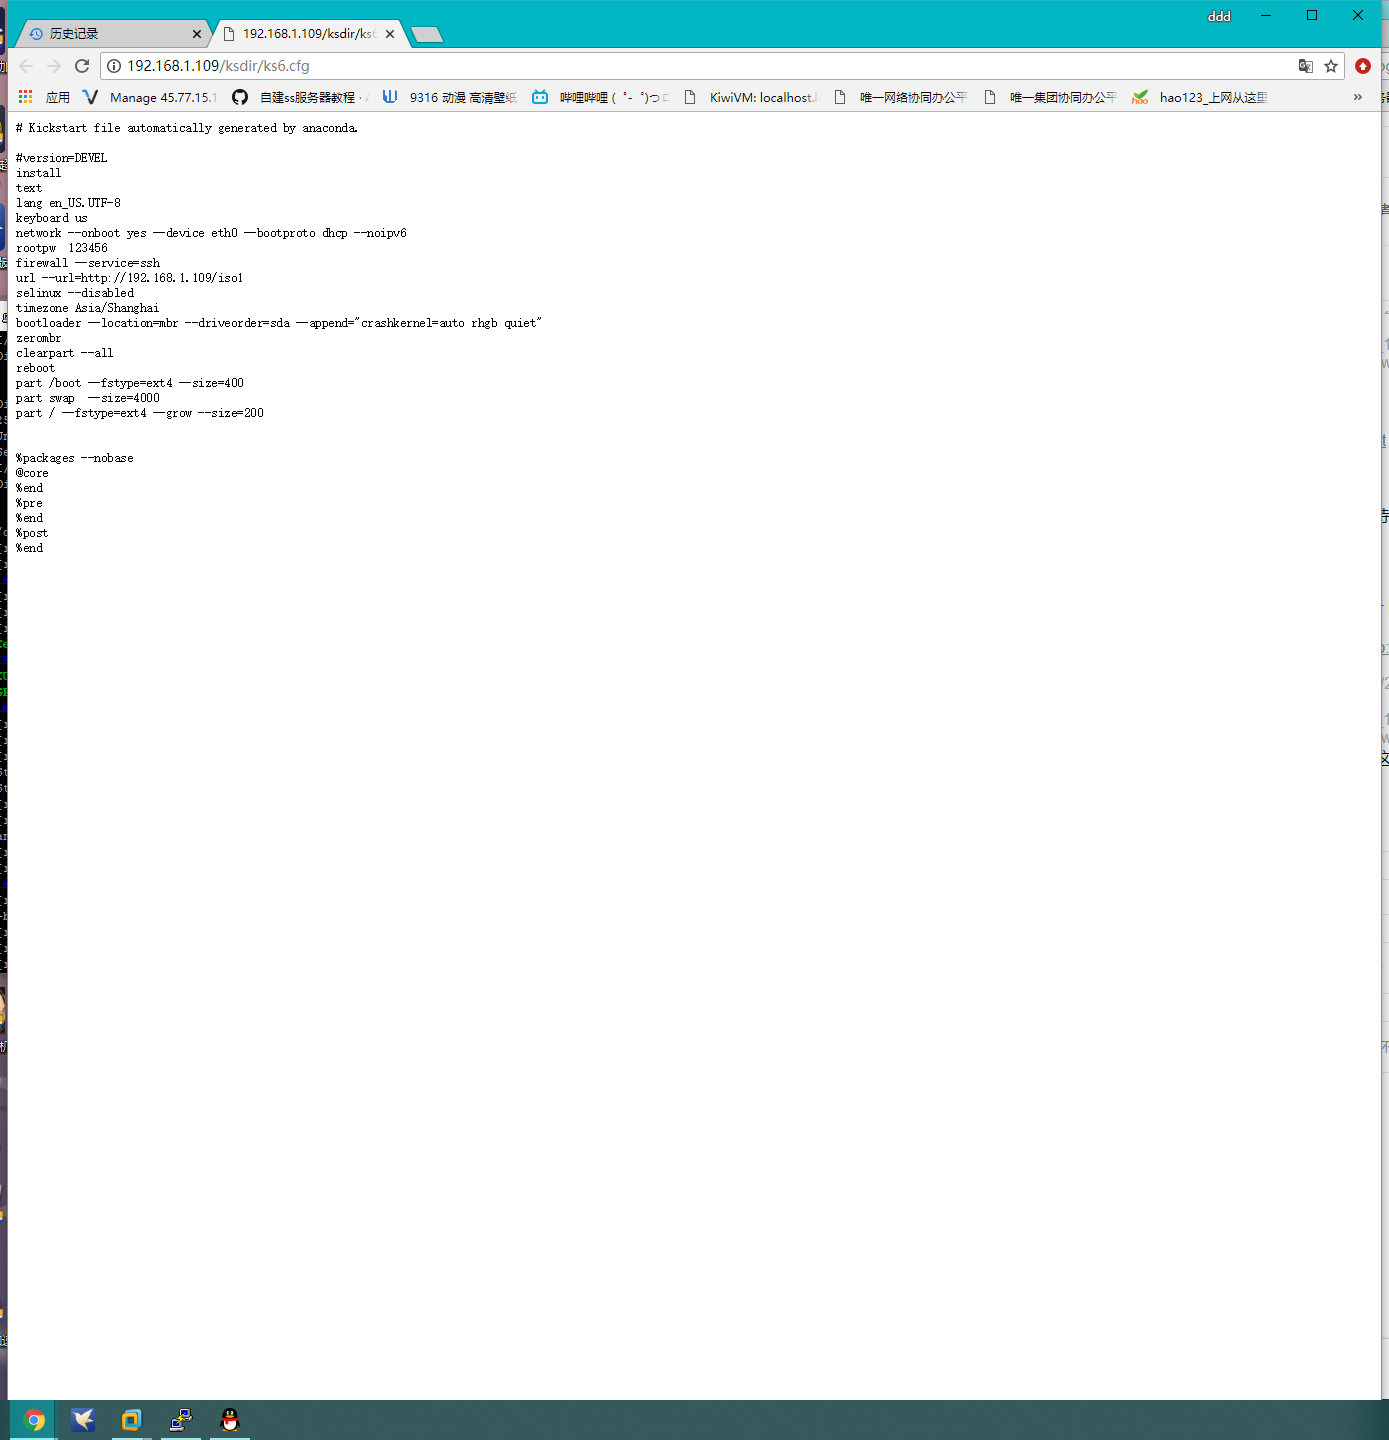Open the 应用 apps bookmark
1389x1440 pixels.
point(44,97)
